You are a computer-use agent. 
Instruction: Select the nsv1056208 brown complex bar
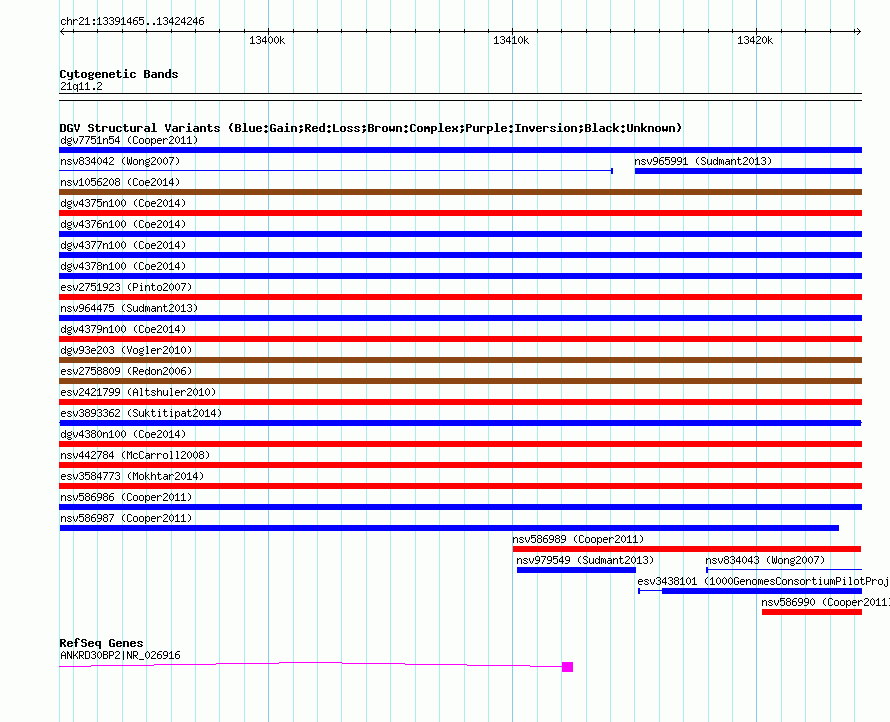click(460, 192)
